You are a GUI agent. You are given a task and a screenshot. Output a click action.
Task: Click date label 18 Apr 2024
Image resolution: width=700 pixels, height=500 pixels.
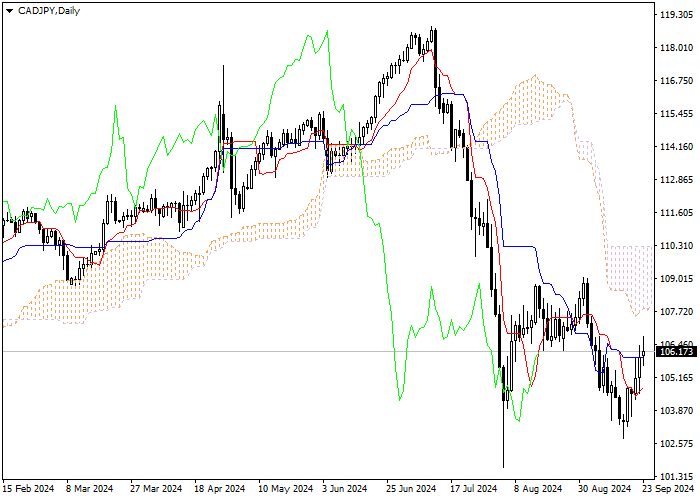coord(220,489)
